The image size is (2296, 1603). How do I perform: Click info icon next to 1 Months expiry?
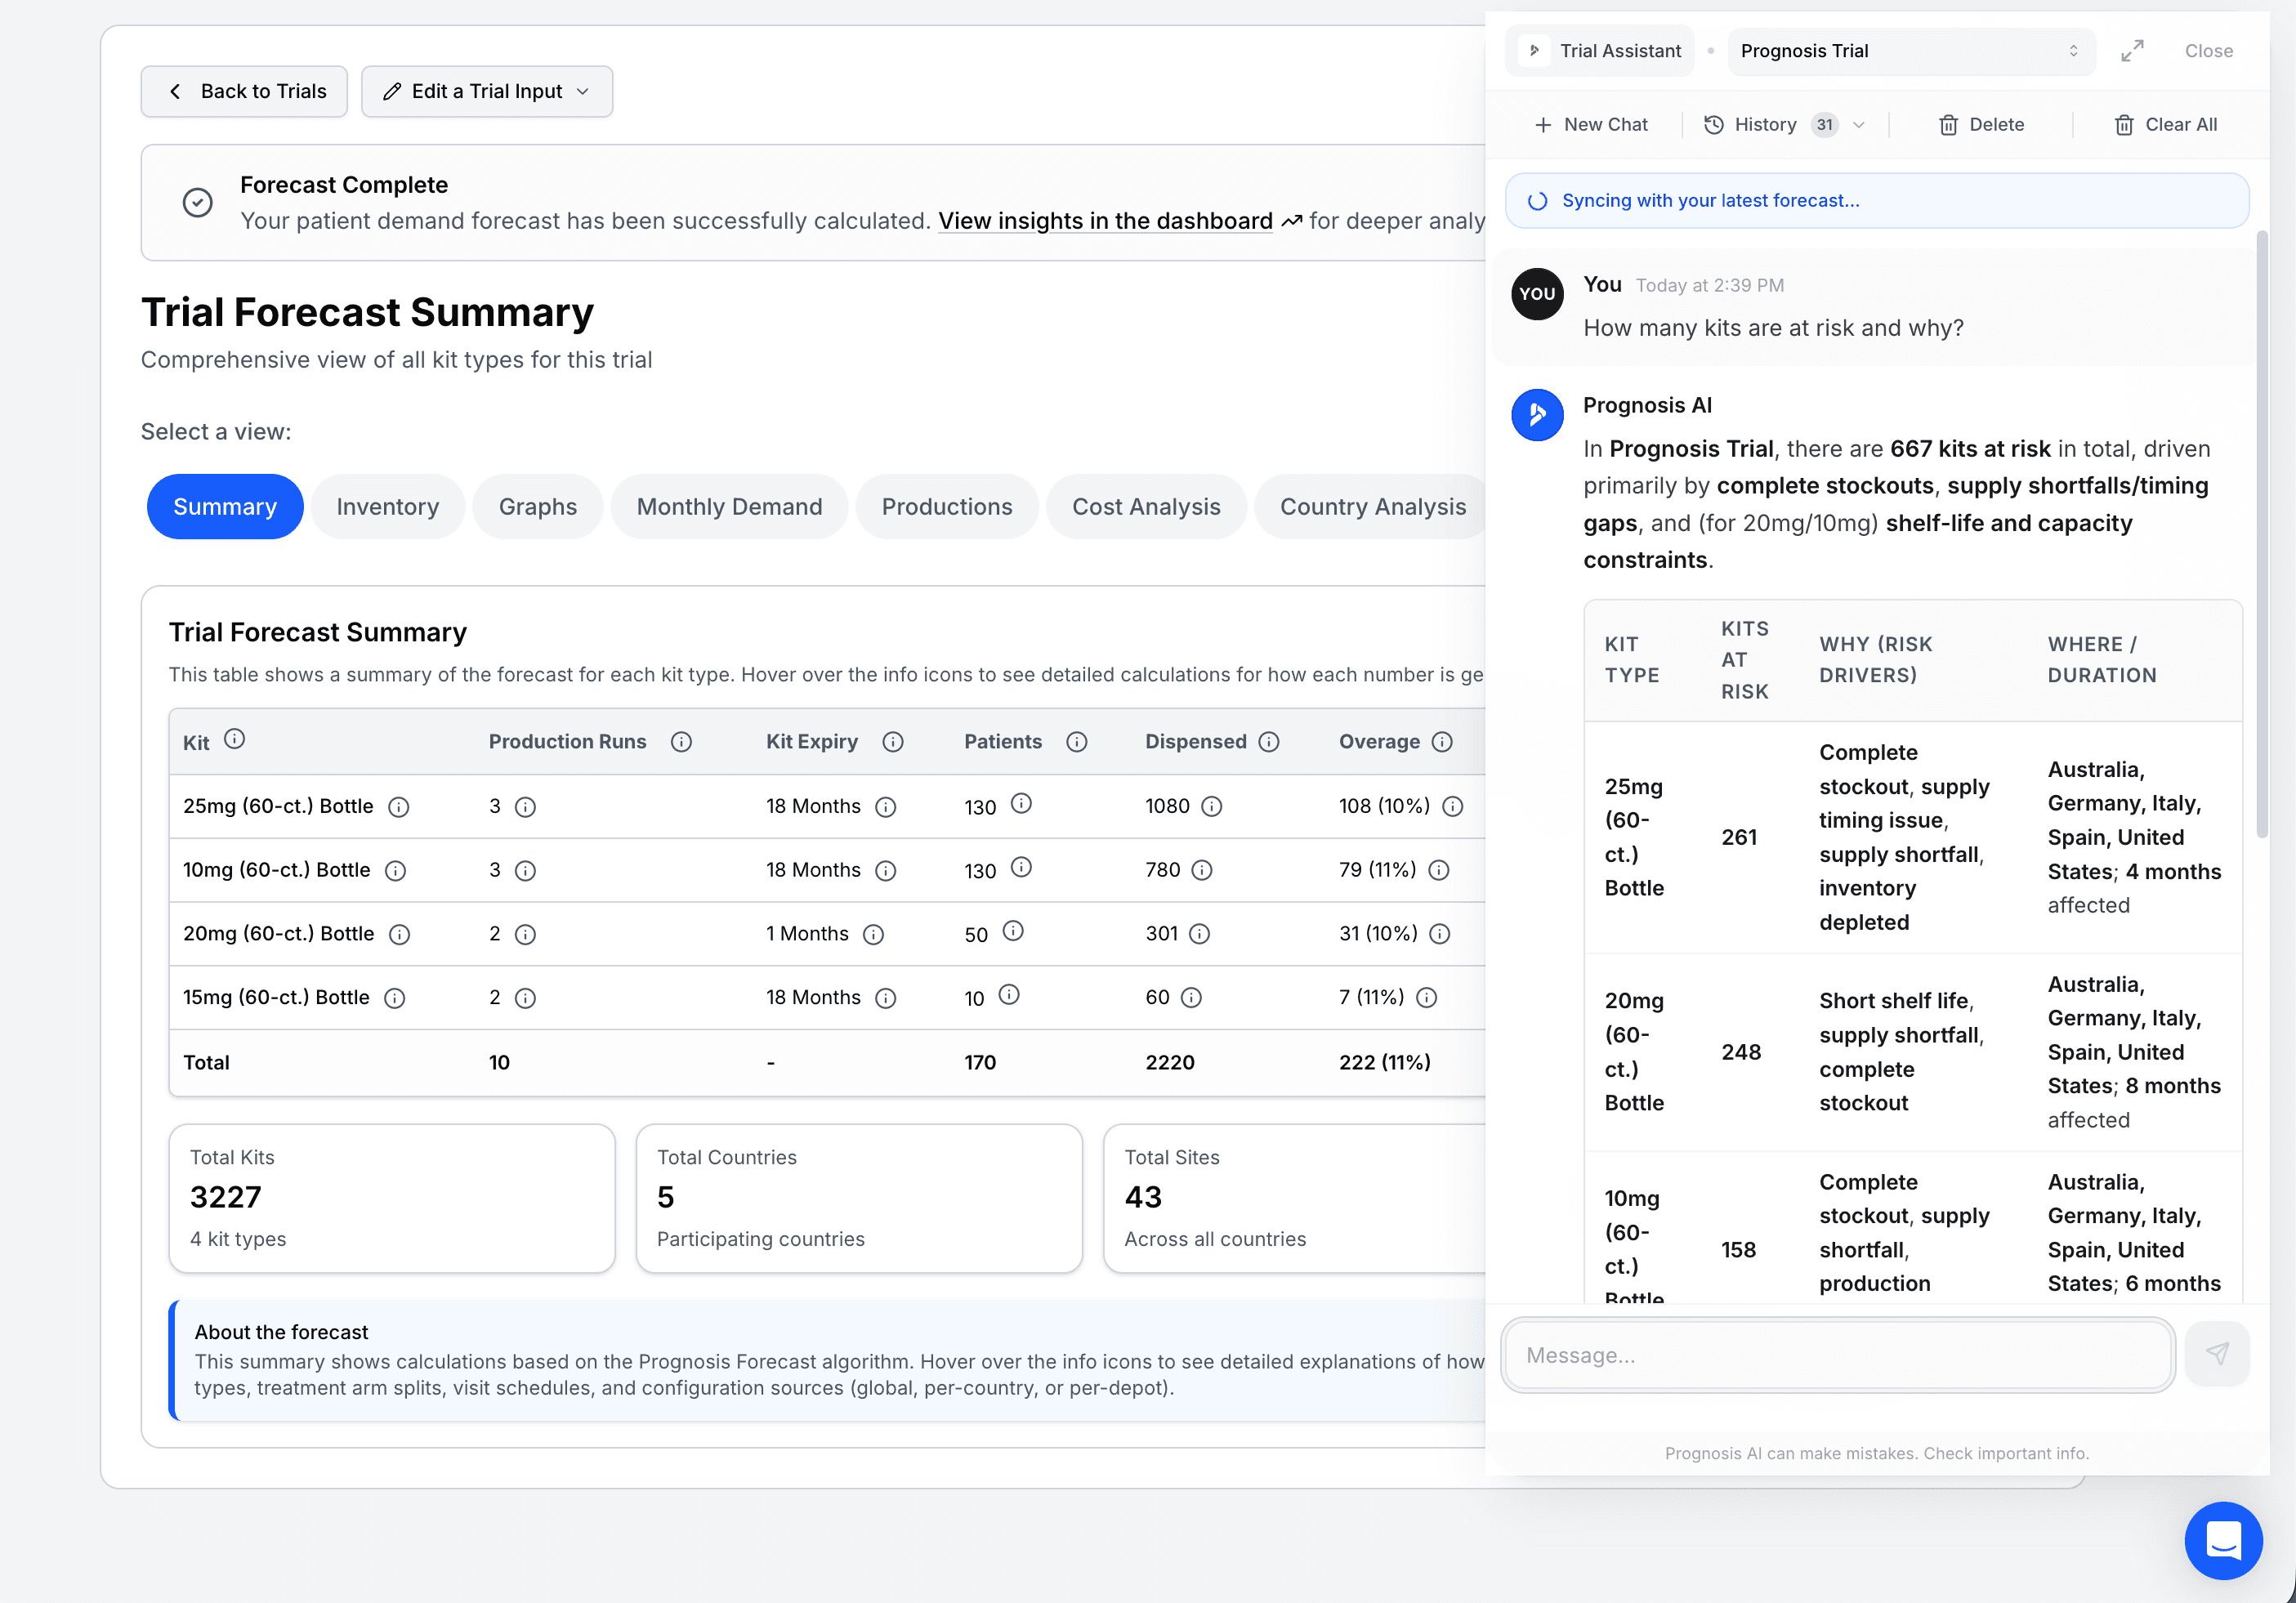(x=873, y=934)
